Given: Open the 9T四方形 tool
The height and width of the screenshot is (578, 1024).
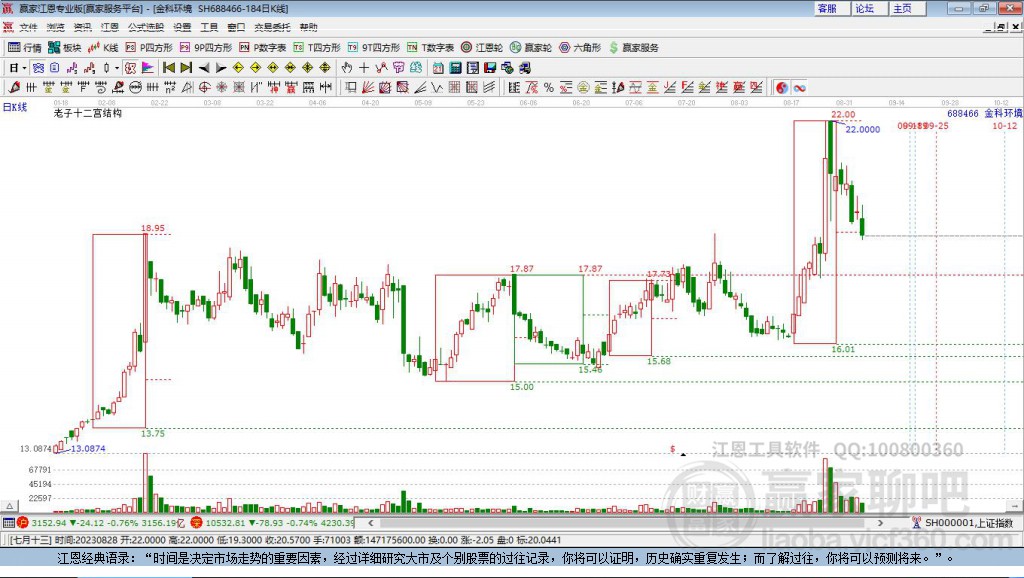Looking at the screenshot, I should (374, 48).
